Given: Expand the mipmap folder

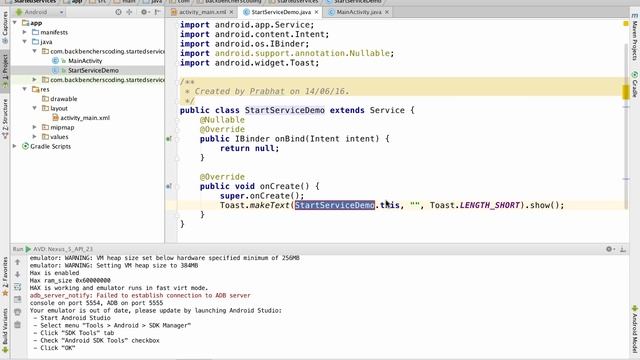Looking at the screenshot, I should pyautogui.click(x=35, y=127).
